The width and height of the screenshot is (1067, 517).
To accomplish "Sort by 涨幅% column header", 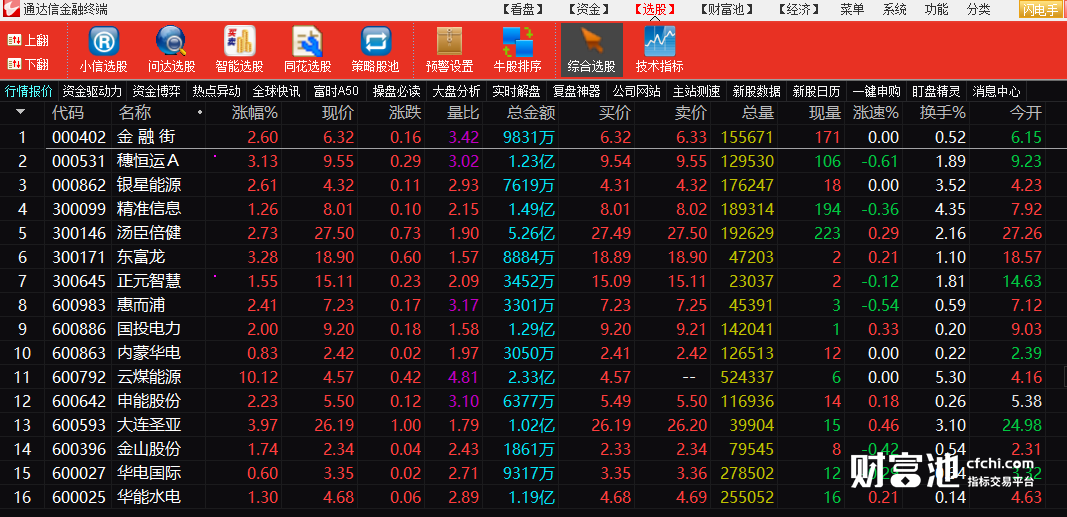I will click(255, 113).
